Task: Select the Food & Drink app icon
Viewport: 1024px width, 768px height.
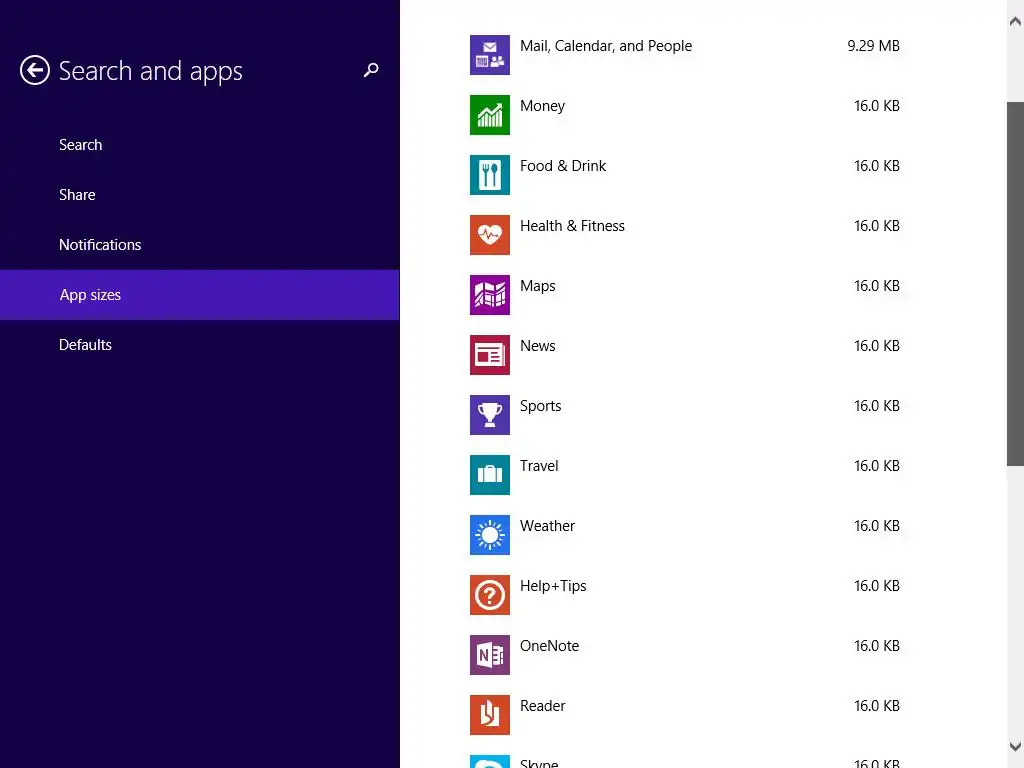Action: [490, 175]
